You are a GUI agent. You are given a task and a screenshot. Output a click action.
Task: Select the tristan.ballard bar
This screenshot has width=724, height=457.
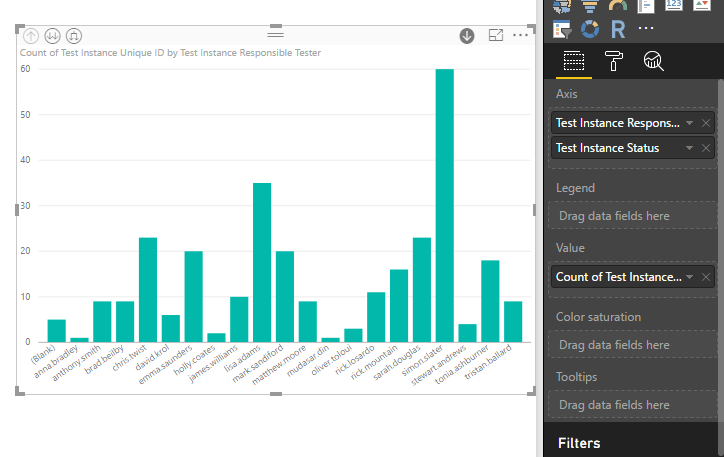pos(513,321)
